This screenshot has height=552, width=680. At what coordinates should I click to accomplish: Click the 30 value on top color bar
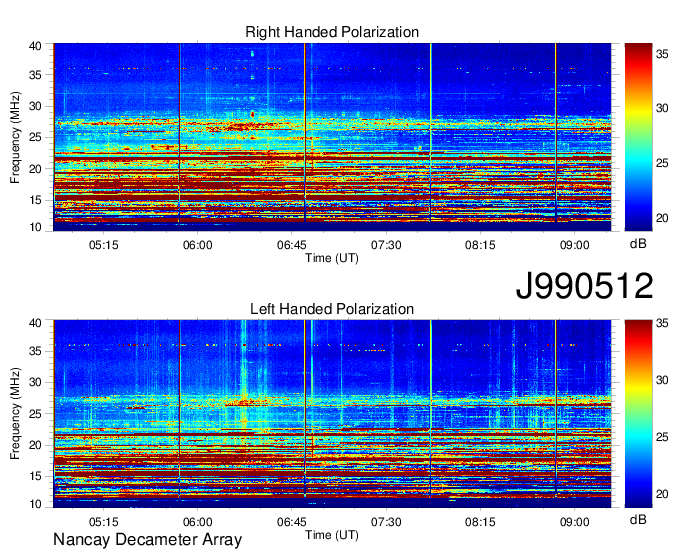(662, 108)
